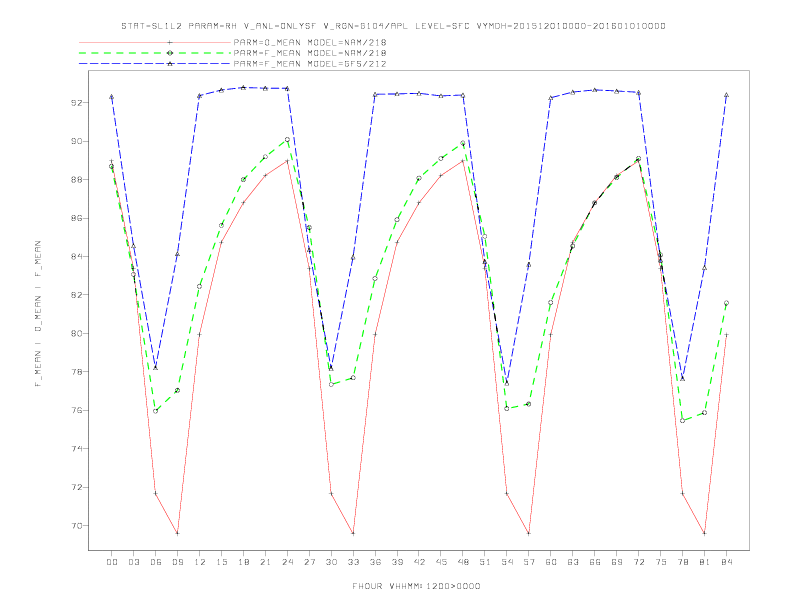Image resolution: width=792 pixels, height=612 pixels.
Task: Click x-axis tick label 06
Action: [156, 562]
